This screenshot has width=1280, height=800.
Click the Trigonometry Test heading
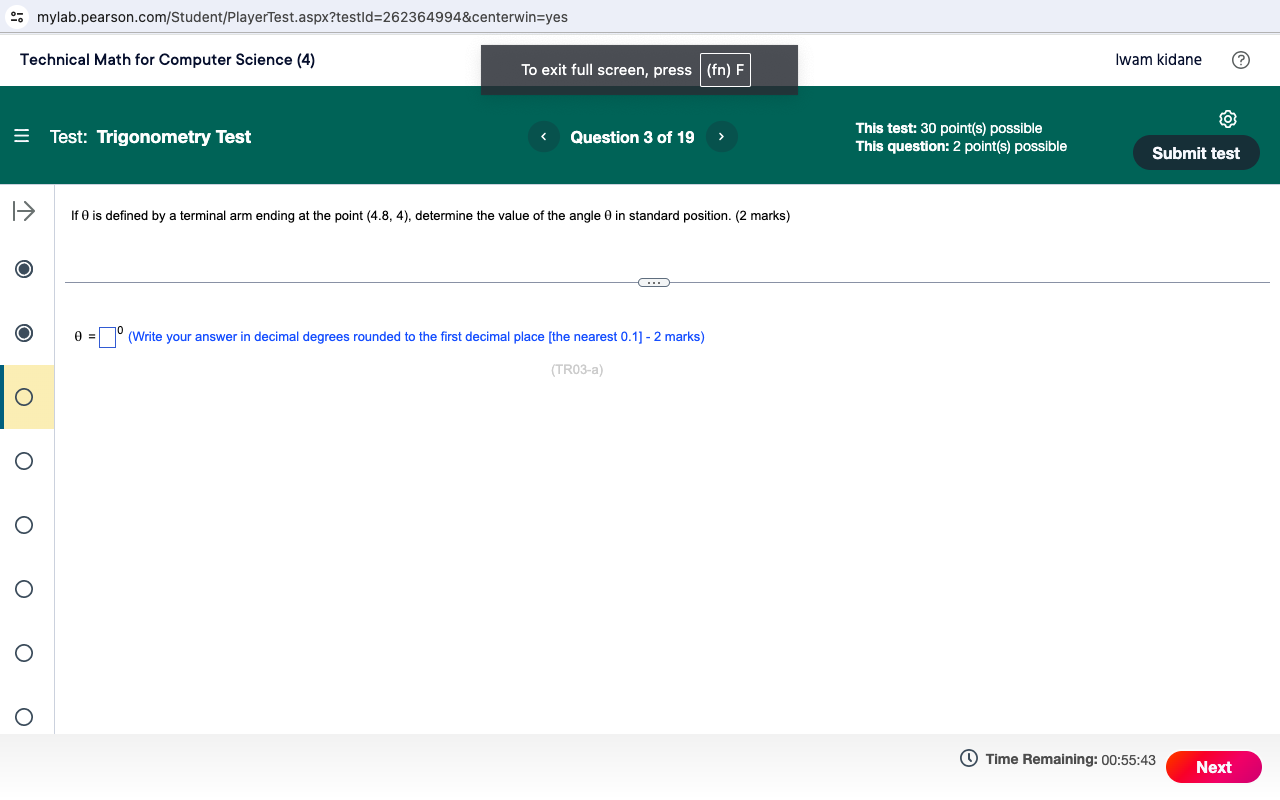coord(174,137)
